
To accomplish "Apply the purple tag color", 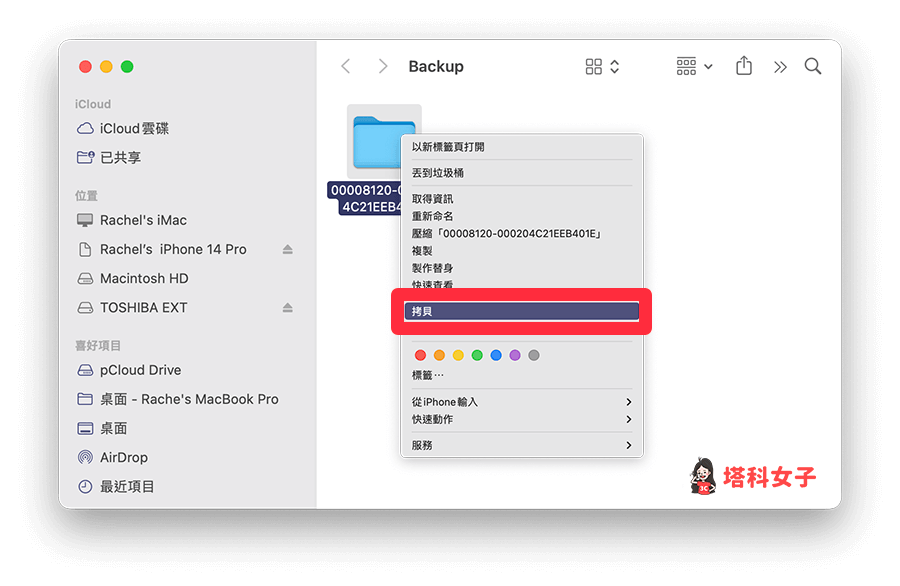I will pos(515,355).
